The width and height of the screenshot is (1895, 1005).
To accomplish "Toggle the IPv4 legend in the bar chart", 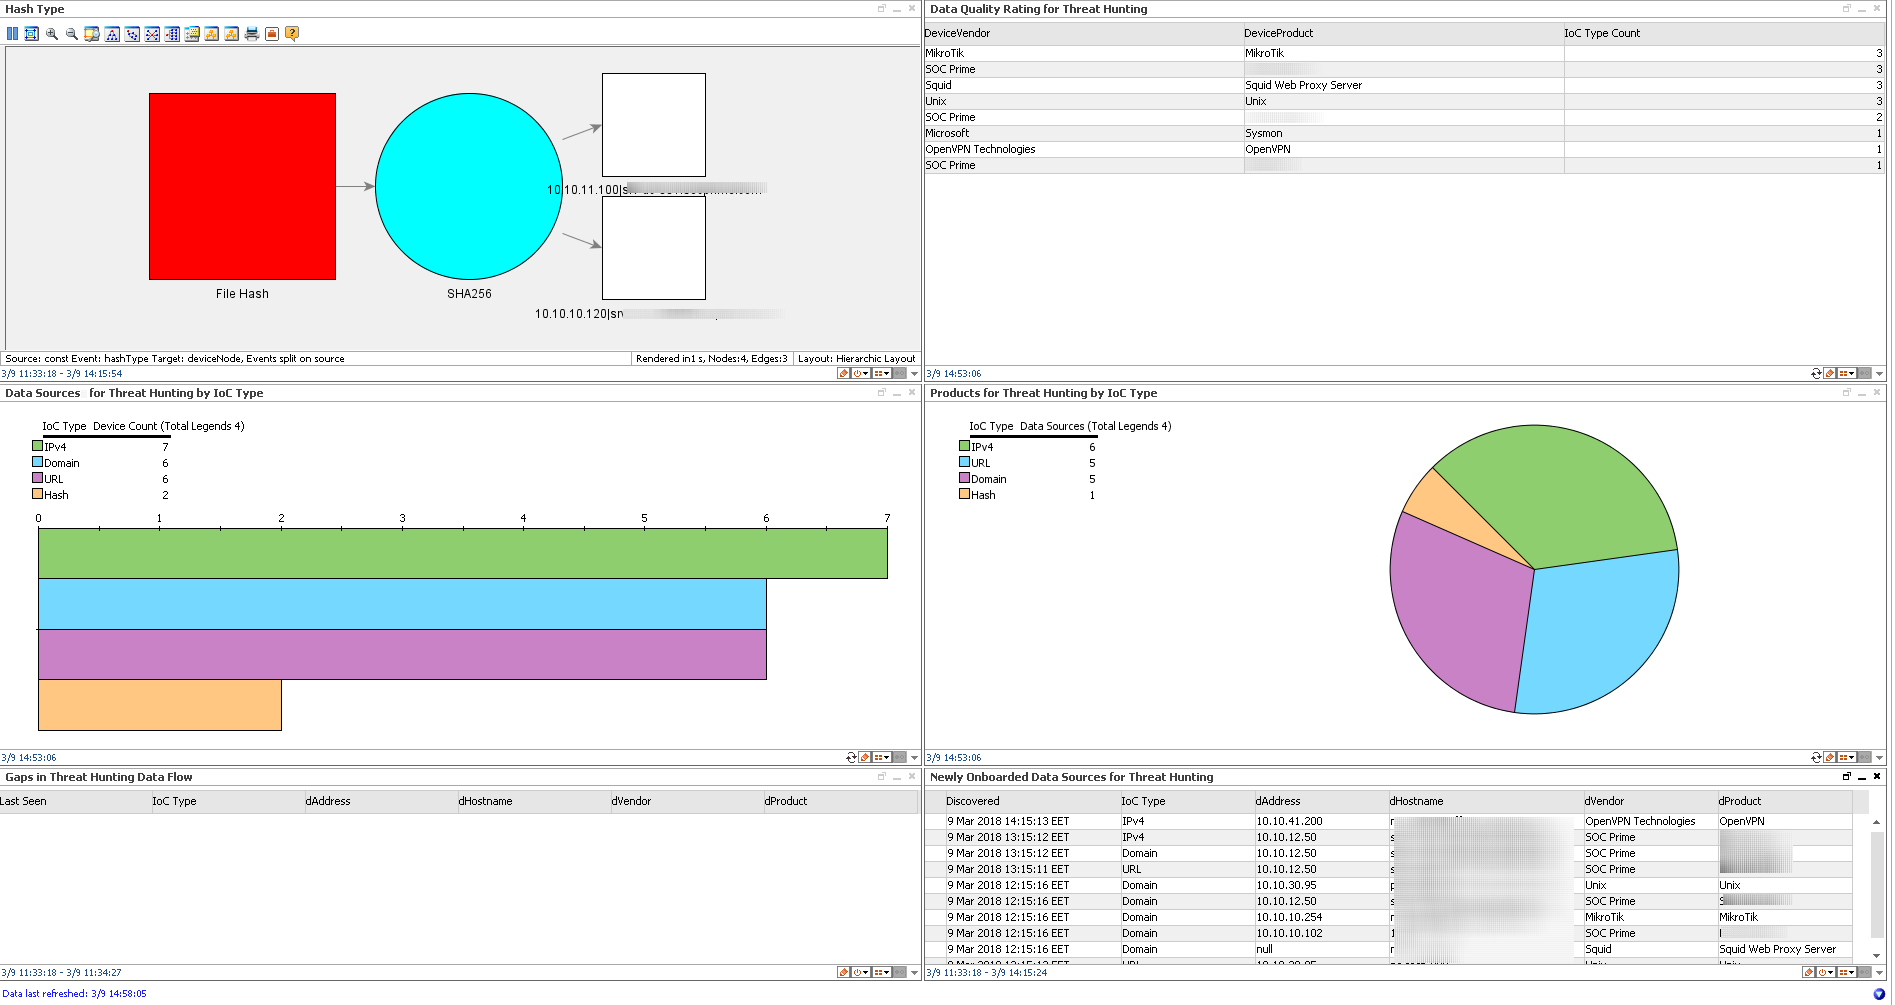I will pyautogui.click(x=38, y=447).
